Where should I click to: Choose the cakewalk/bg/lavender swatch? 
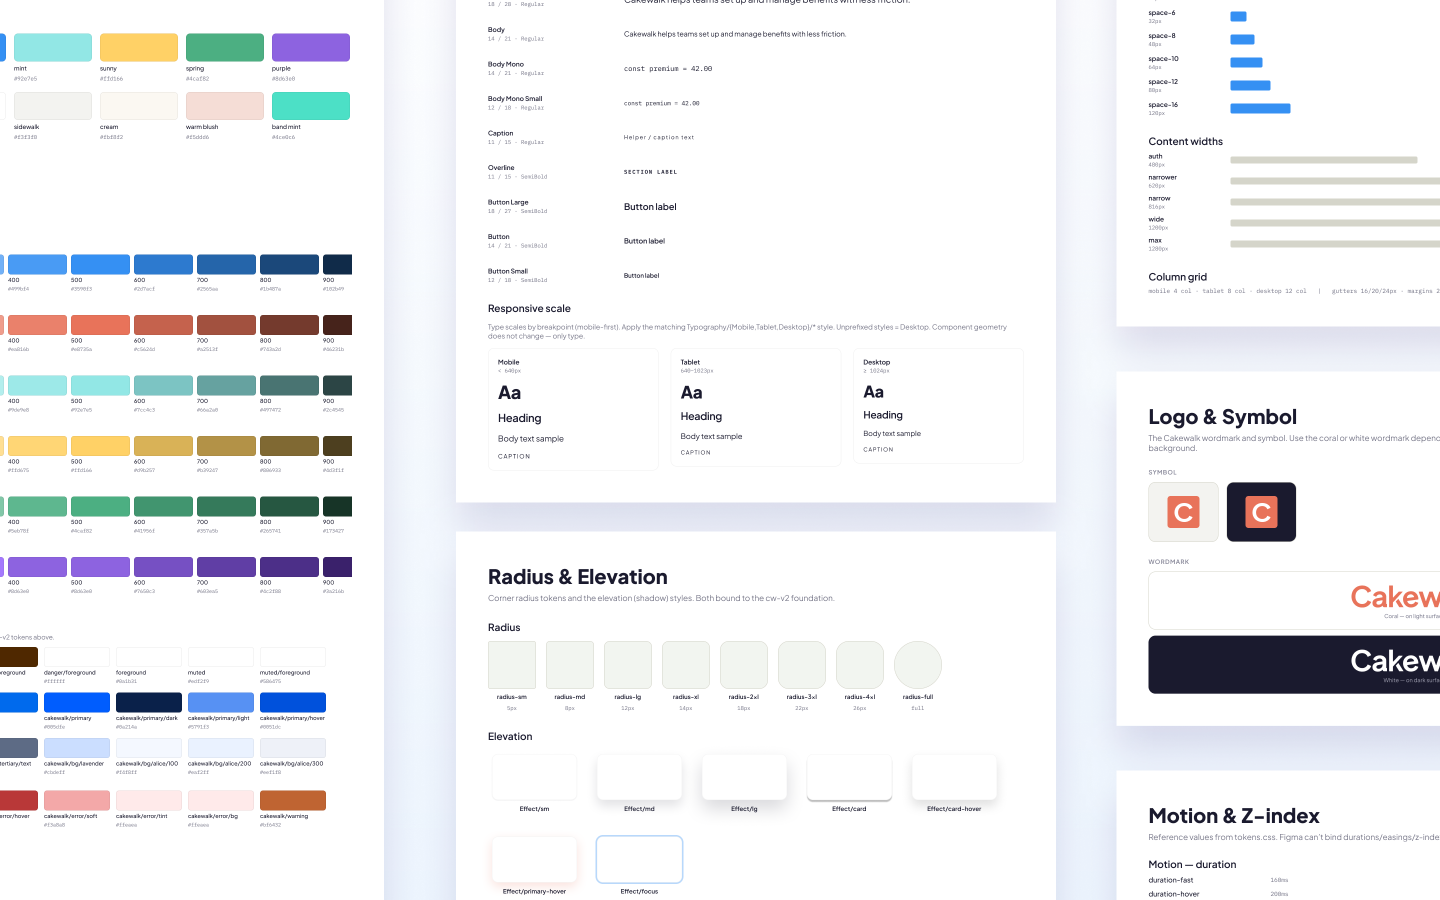pos(77,748)
